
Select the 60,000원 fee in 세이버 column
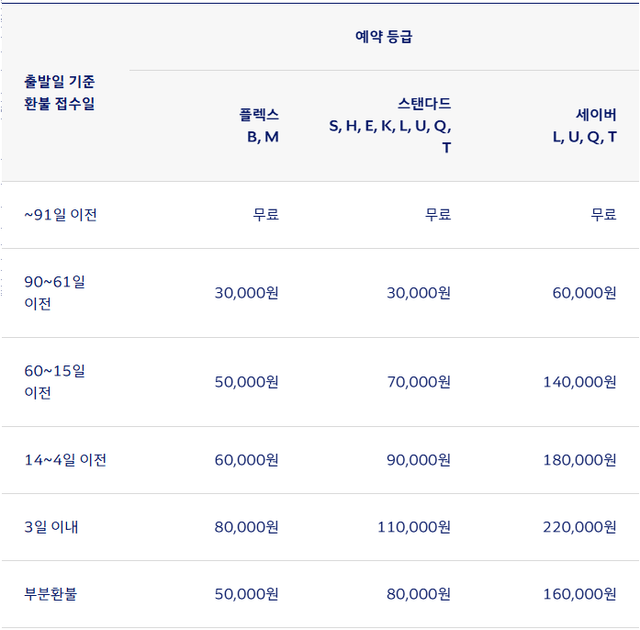(x=584, y=293)
